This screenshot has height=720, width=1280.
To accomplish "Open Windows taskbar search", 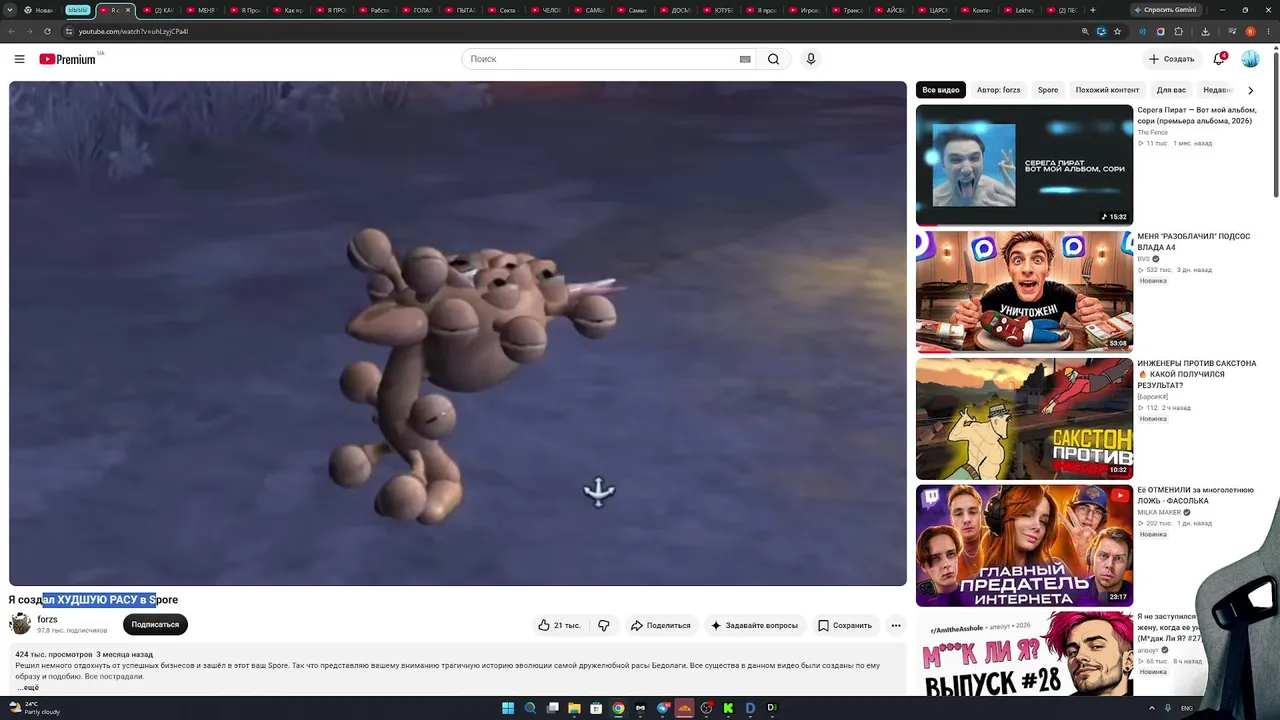I will (530, 708).
